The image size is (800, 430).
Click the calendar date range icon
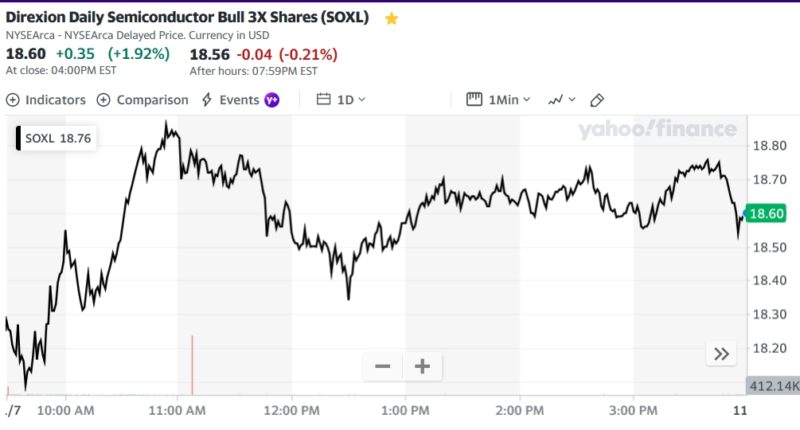click(323, 100)
